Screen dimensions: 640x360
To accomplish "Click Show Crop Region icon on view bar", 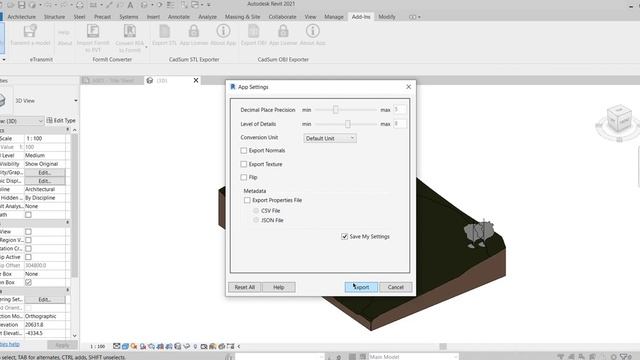I will pos(169,346).
